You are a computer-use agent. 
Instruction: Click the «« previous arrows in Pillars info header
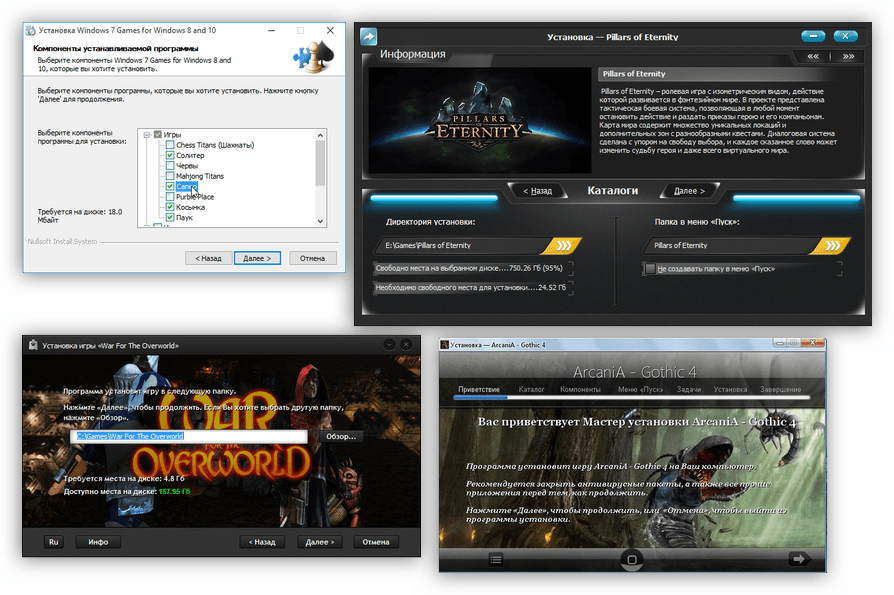pyautogui.click(x=813, y=56)
